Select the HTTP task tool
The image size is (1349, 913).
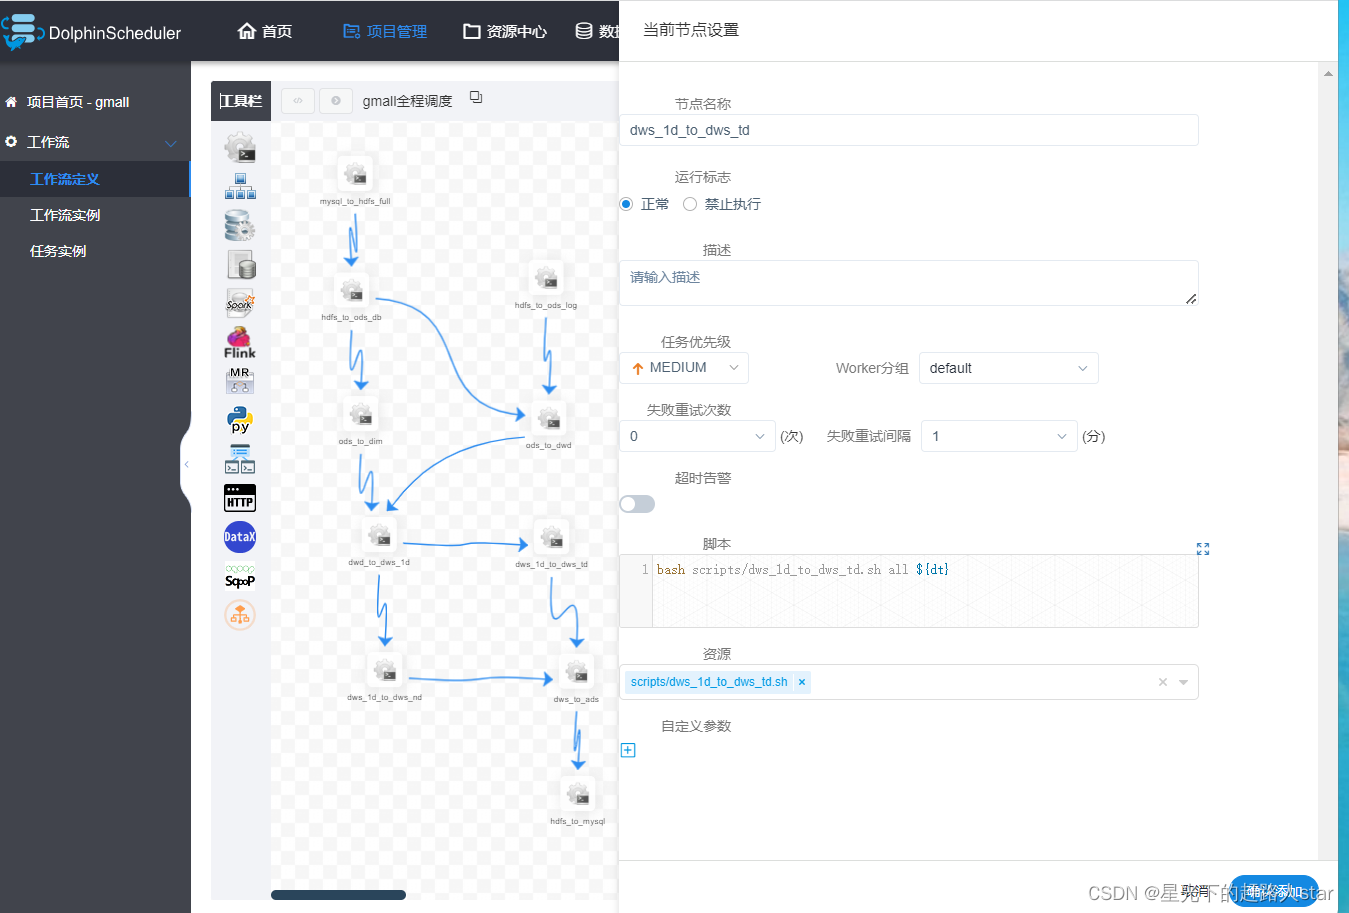240,498
